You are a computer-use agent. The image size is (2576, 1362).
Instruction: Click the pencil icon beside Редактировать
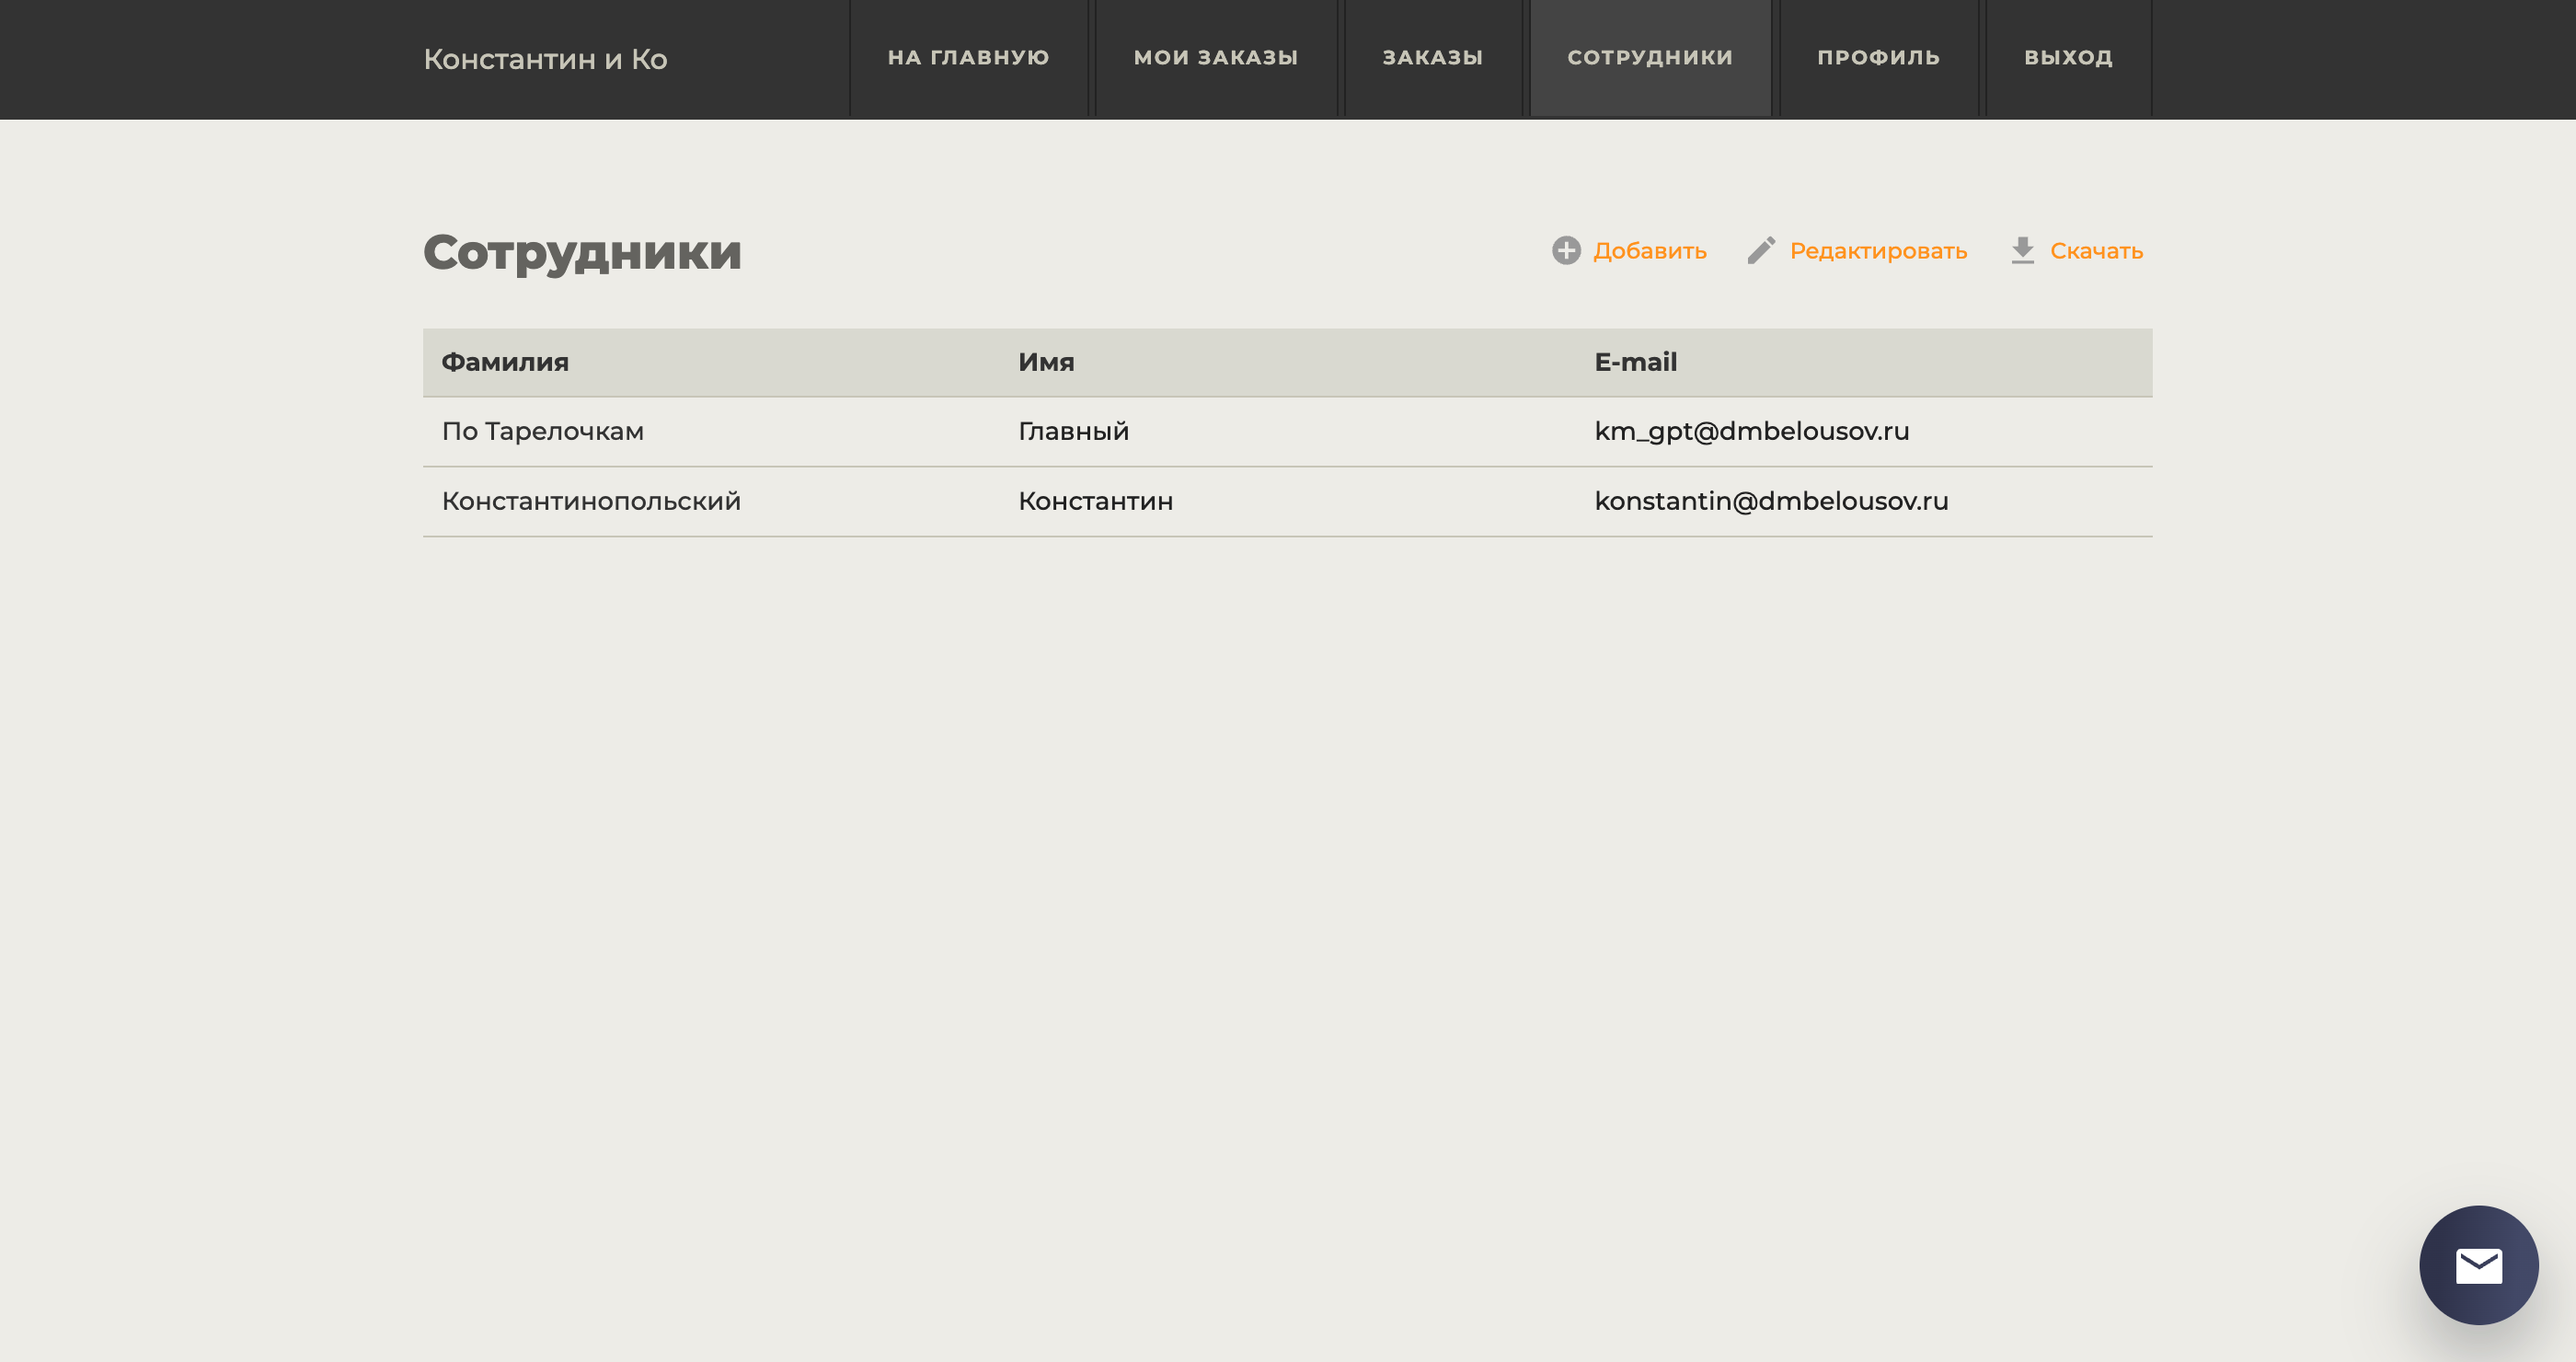pyautogui.click(x=1761, y=250)
